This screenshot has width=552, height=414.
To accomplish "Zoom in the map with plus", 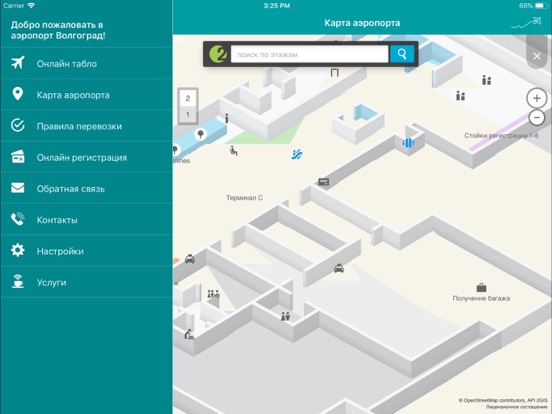I will (537, 98).
